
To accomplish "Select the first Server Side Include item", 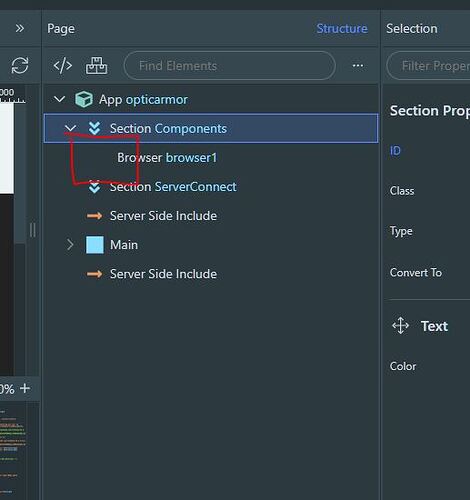I will (x=163, y=216).
